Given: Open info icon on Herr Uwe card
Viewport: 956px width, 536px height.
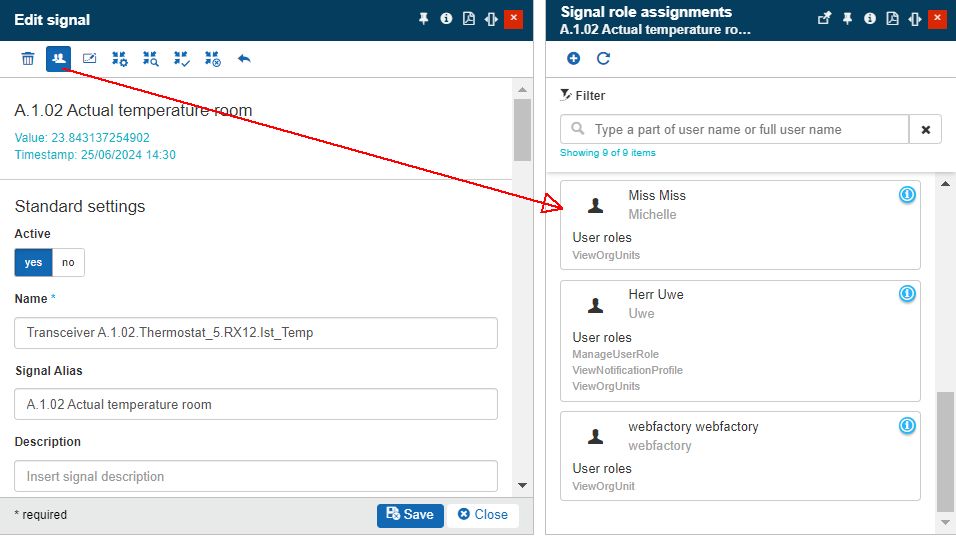Looking at the screenshot, I should 907,294.
